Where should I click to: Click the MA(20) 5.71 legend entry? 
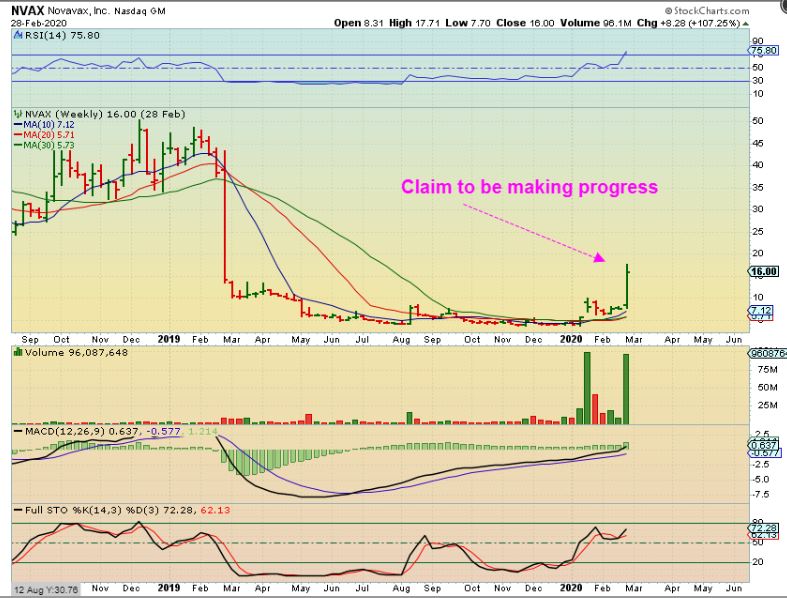(x=45, y=135)
